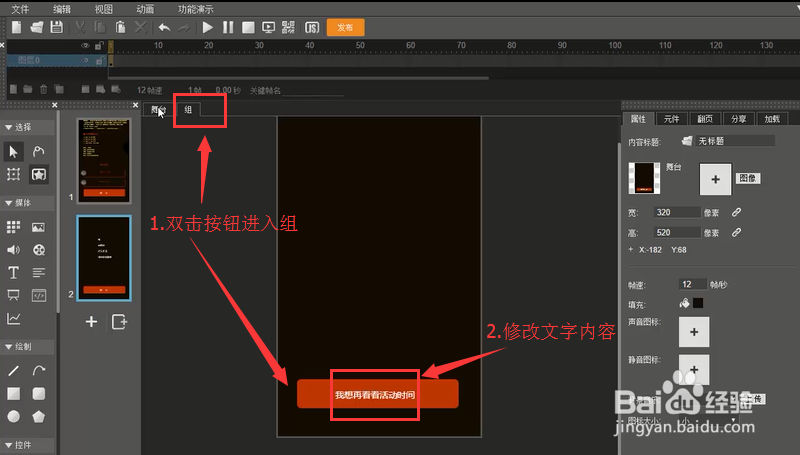
Task: Open the 编辑 menu
Action: [62, 9]
